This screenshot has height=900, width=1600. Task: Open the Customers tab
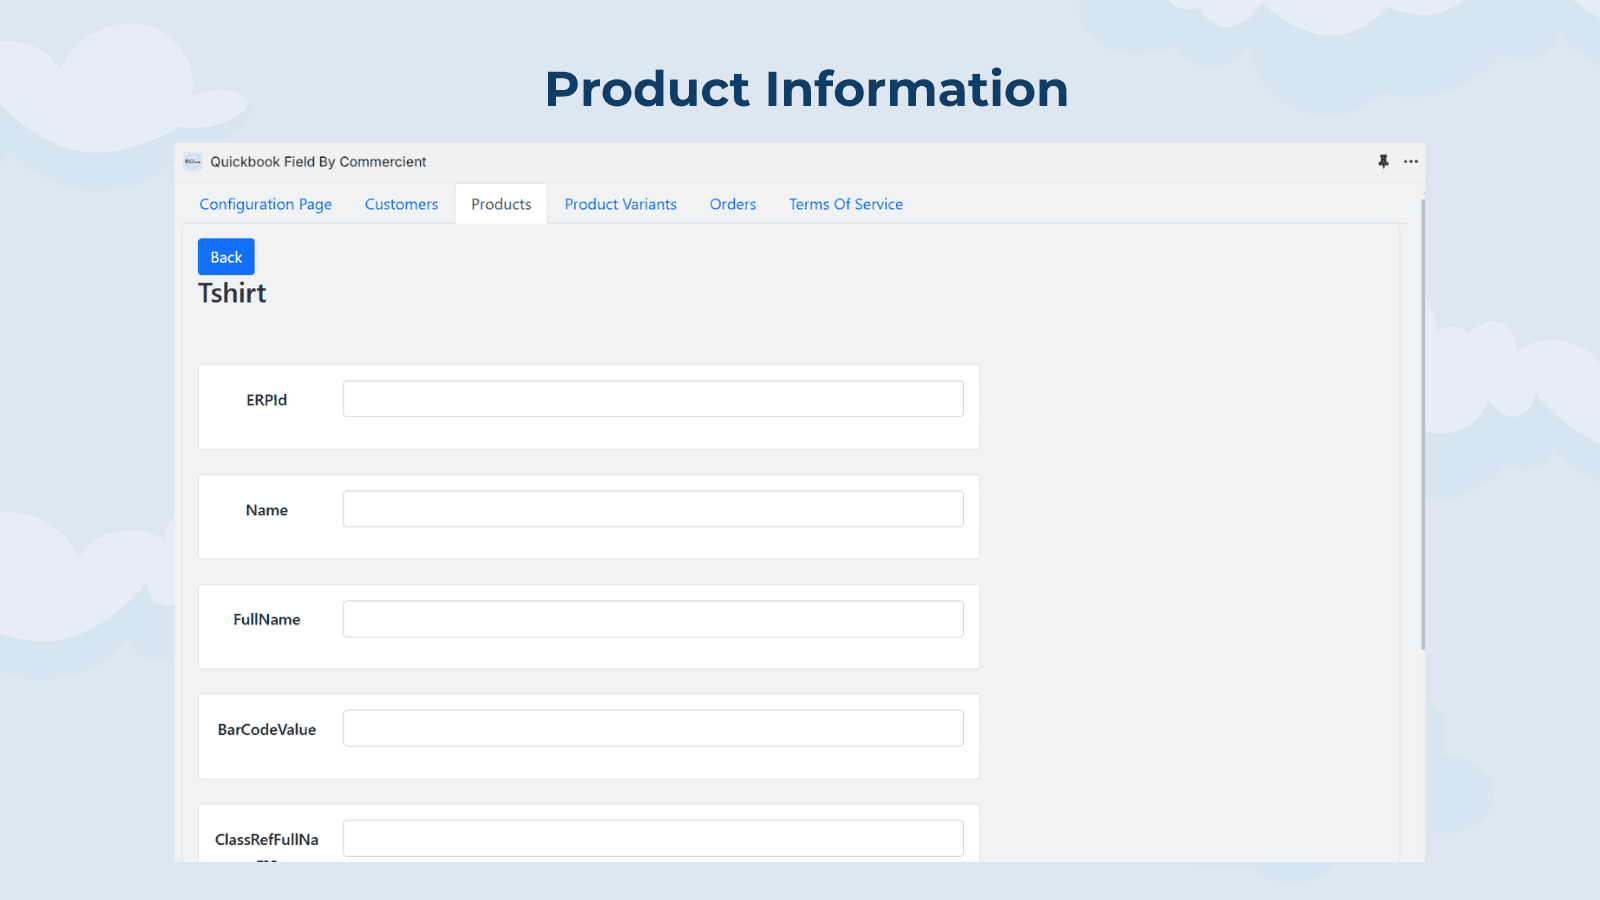tap(401, 204)
